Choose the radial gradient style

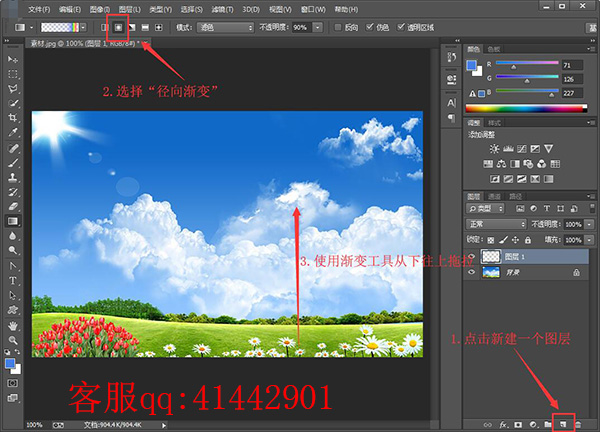119,28
